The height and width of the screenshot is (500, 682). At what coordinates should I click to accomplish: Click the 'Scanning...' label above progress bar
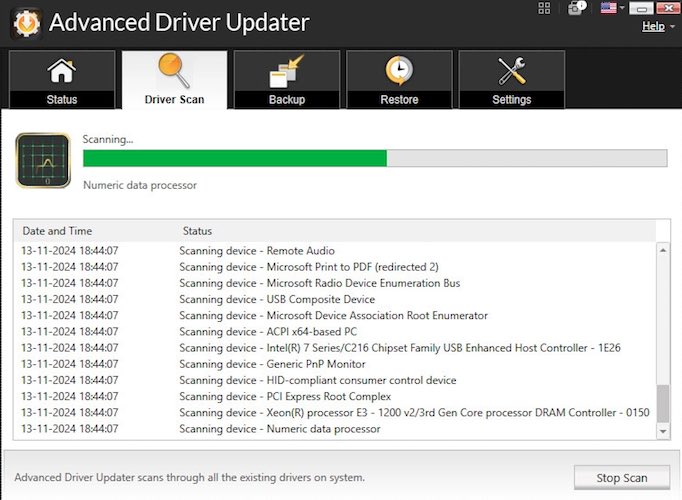108,140
